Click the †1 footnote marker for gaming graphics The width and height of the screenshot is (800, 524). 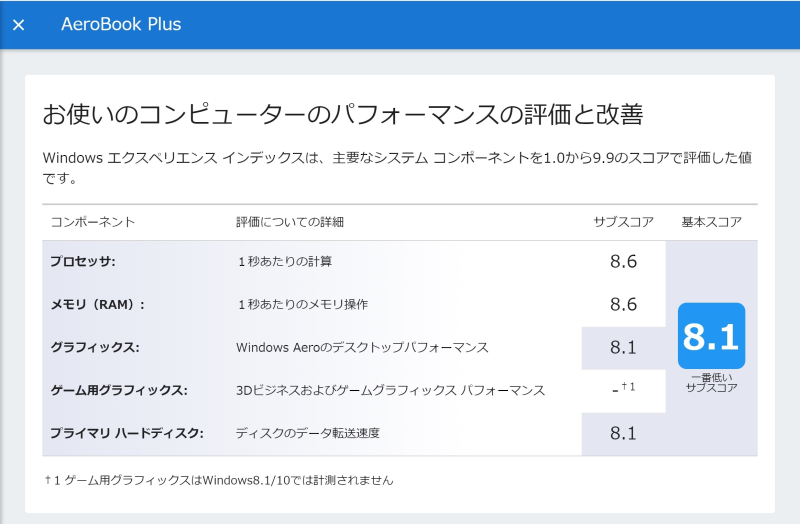(x=628, y=387)
